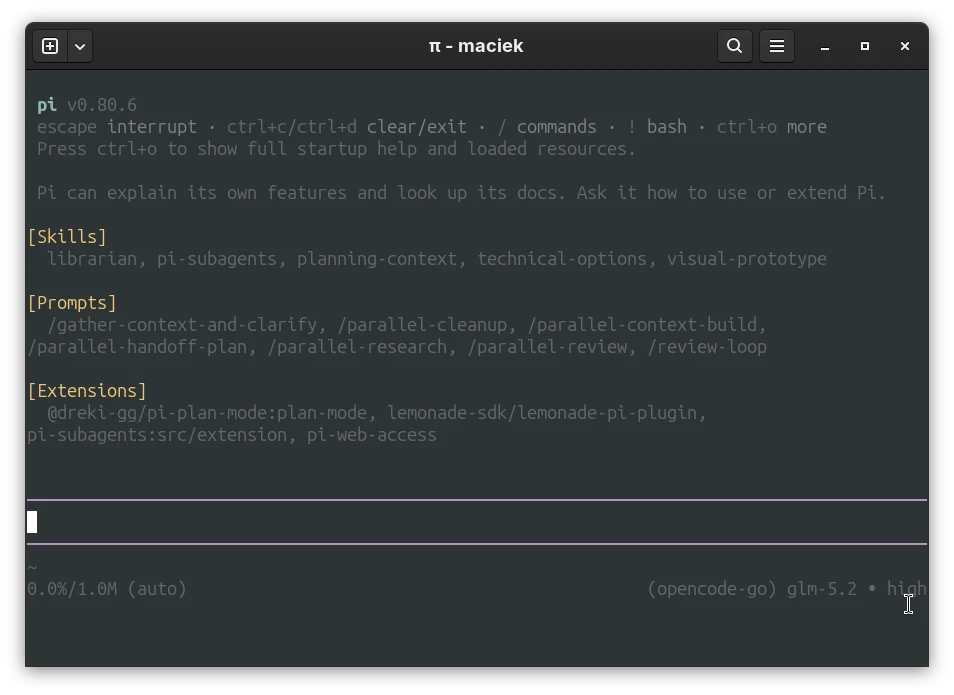Viewport: 954px width, 695px height.
Task: Focus the pi prompt input box
Action: click(477, 522)
